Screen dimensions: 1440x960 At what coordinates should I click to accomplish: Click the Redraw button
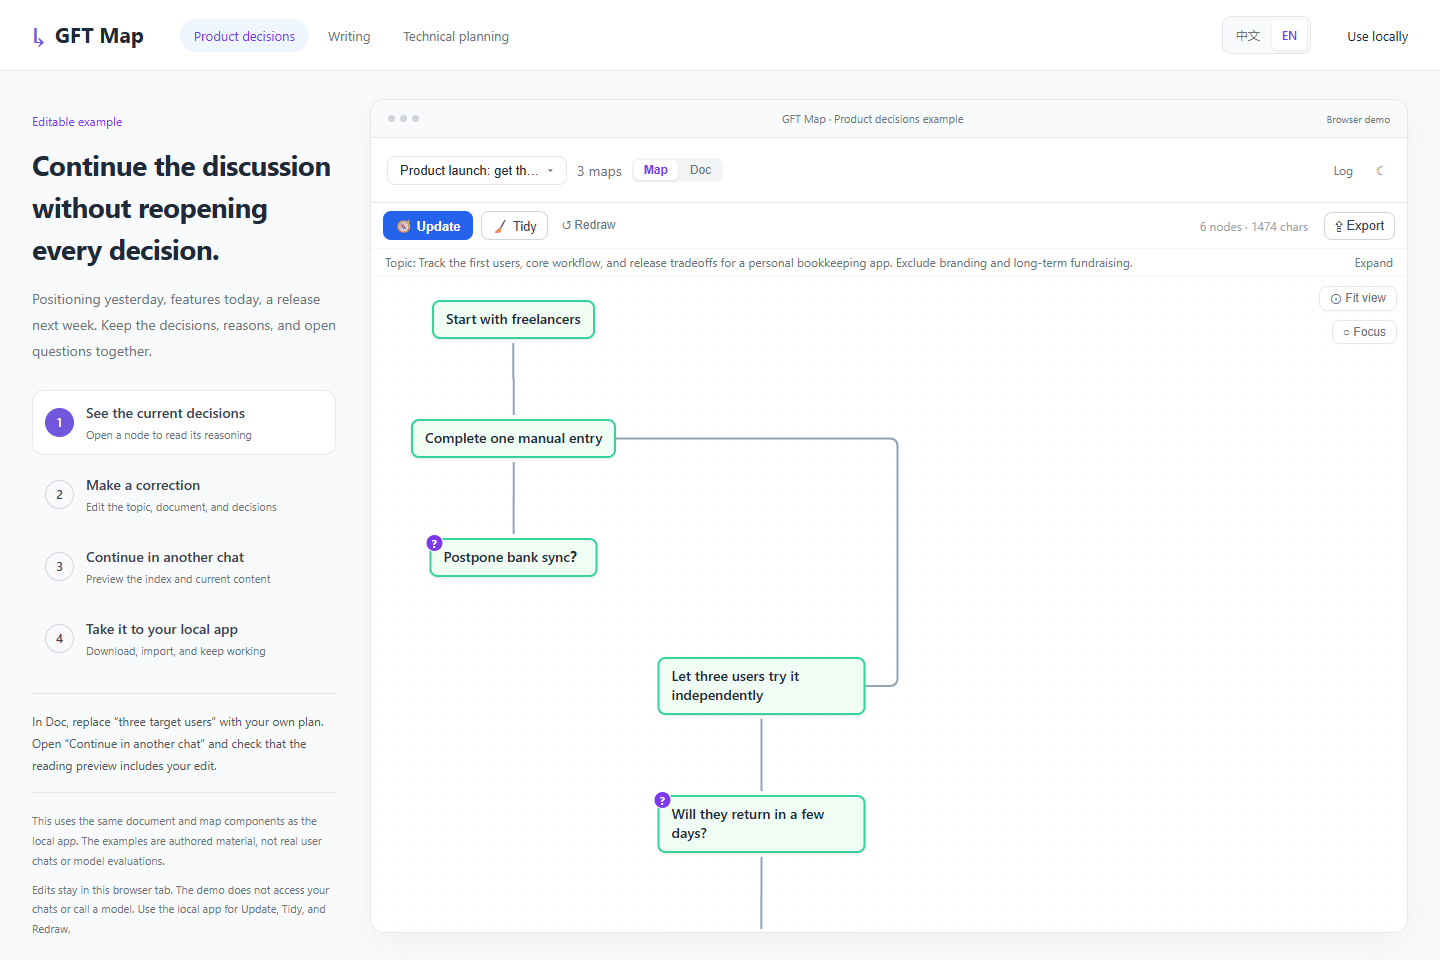click(589, 225)
